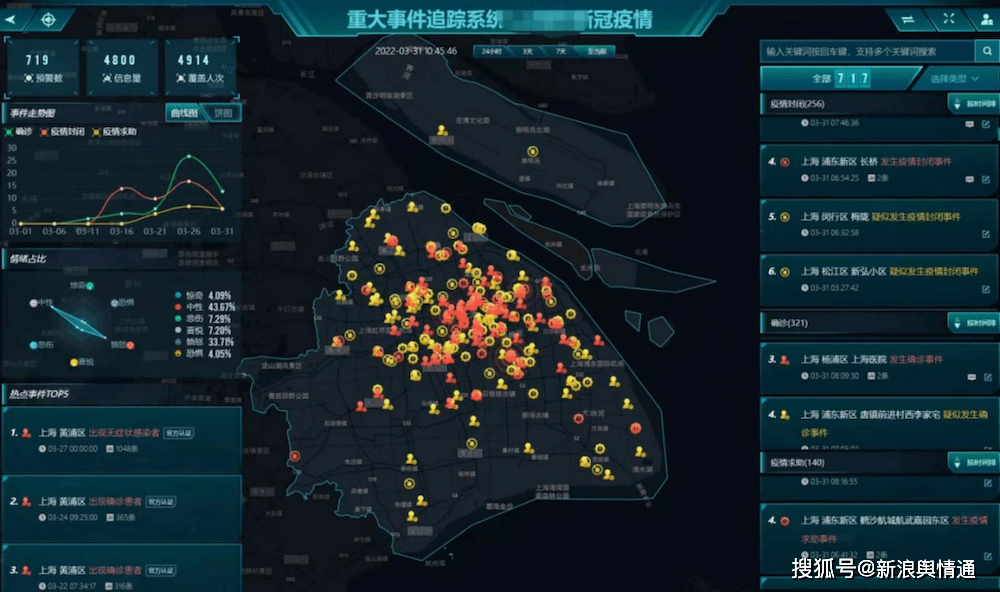Toggle the 确诊 legend in the trend chart
This screenshot has width=1000, height=592.
[x=18, y=131]
